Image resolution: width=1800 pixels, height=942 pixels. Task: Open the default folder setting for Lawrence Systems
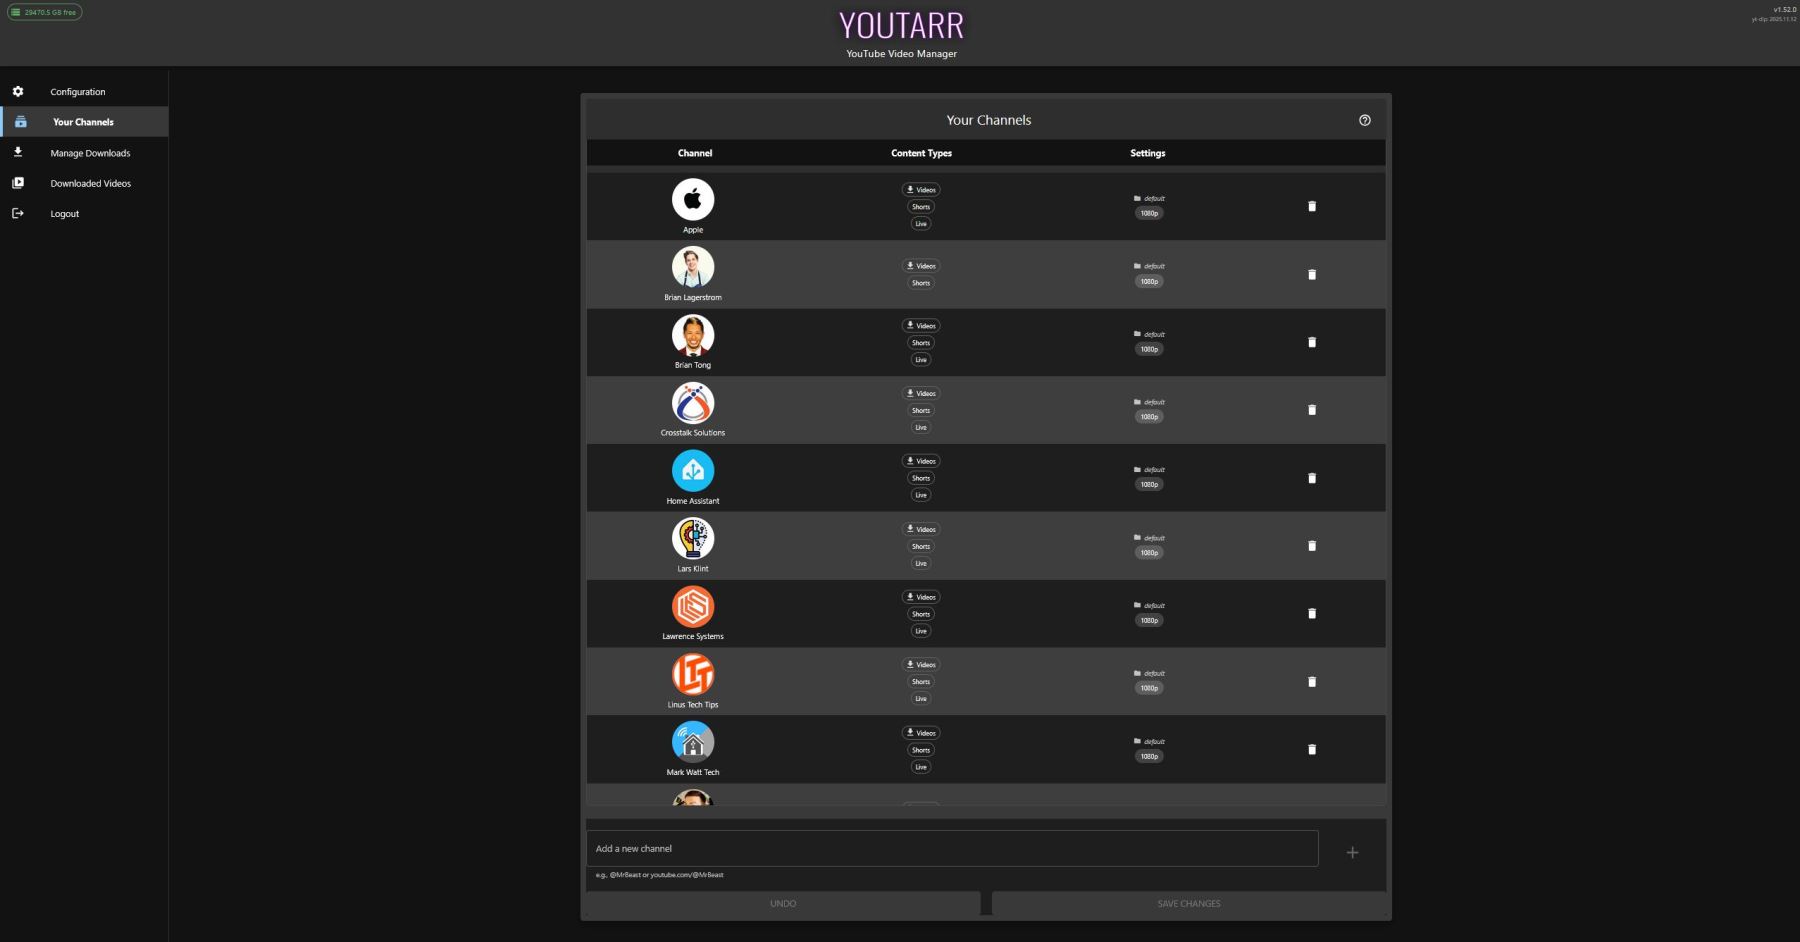(1150, 606)
